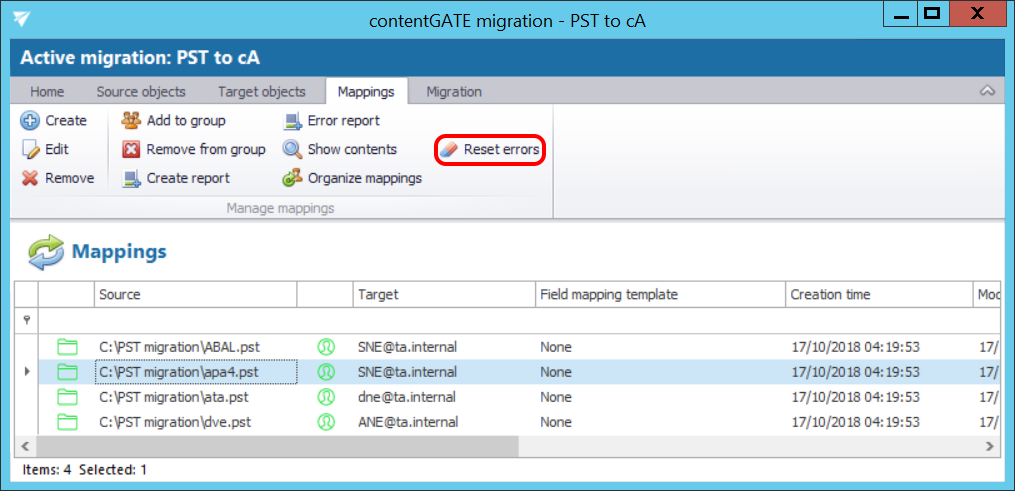Open the Migration tab
1015x491 pixels.
pyautogui.click(x=454, y=91)
